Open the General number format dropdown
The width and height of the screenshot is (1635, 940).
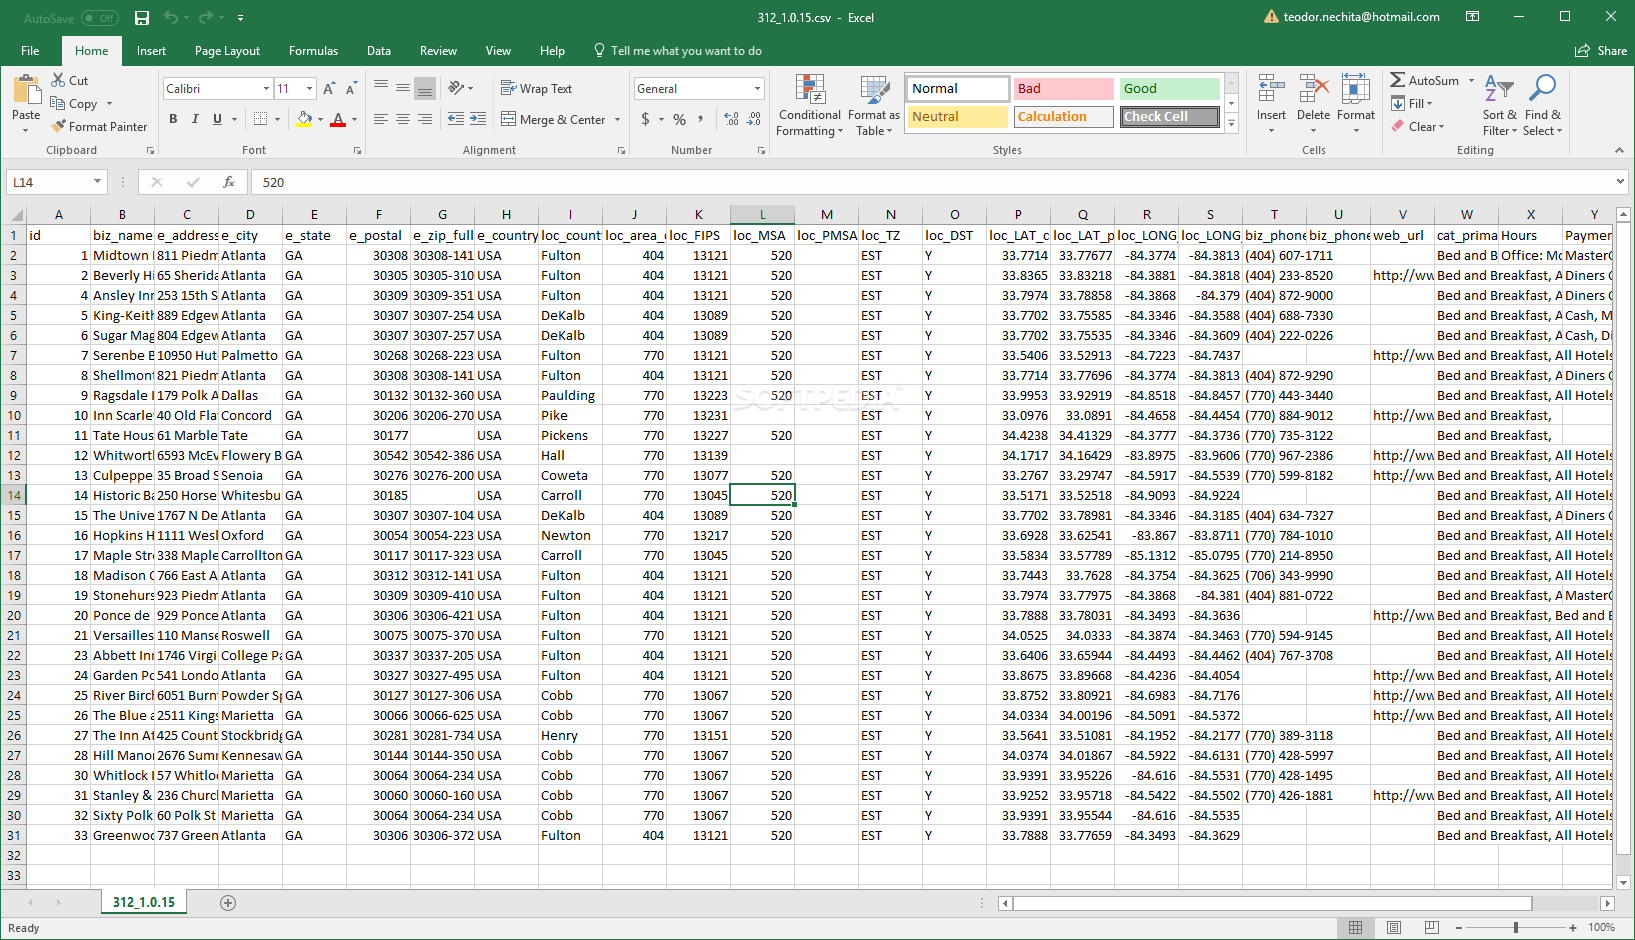pyautogui.click(x=757, y=89)
